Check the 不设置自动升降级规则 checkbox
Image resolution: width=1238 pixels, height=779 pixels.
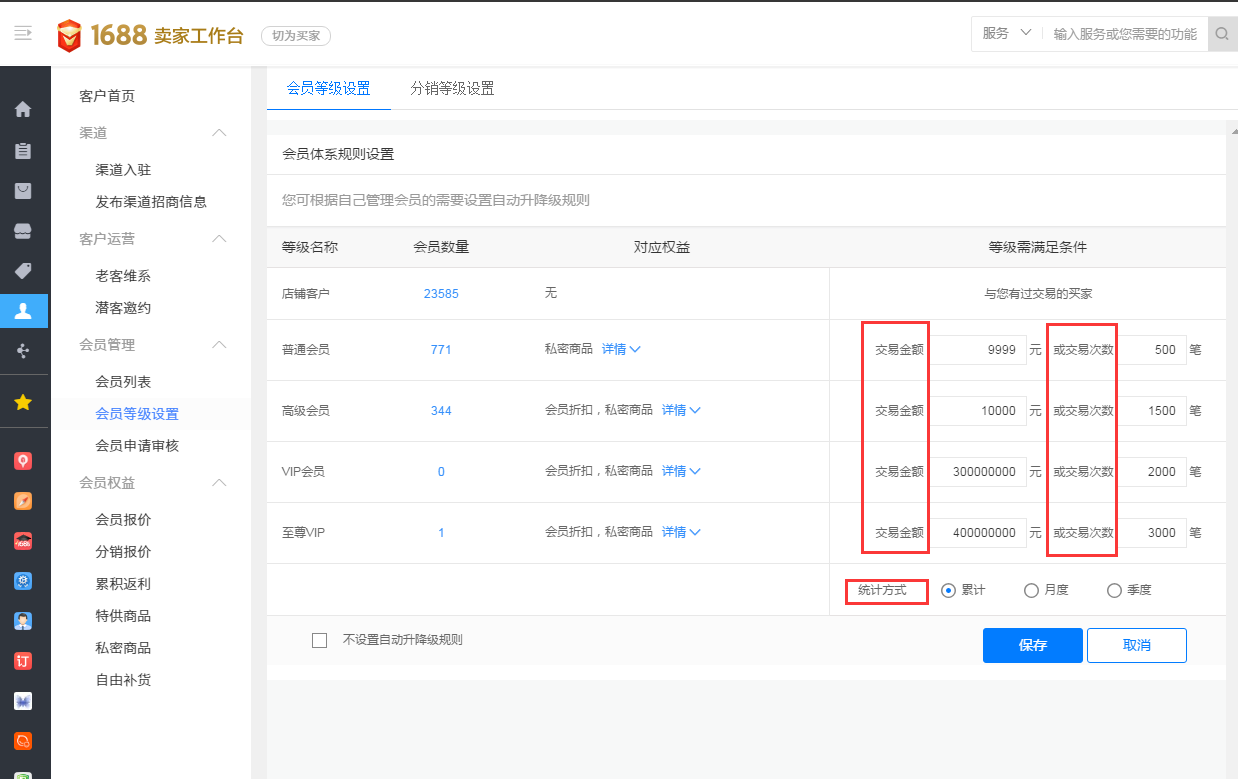[x=320, y=640]
